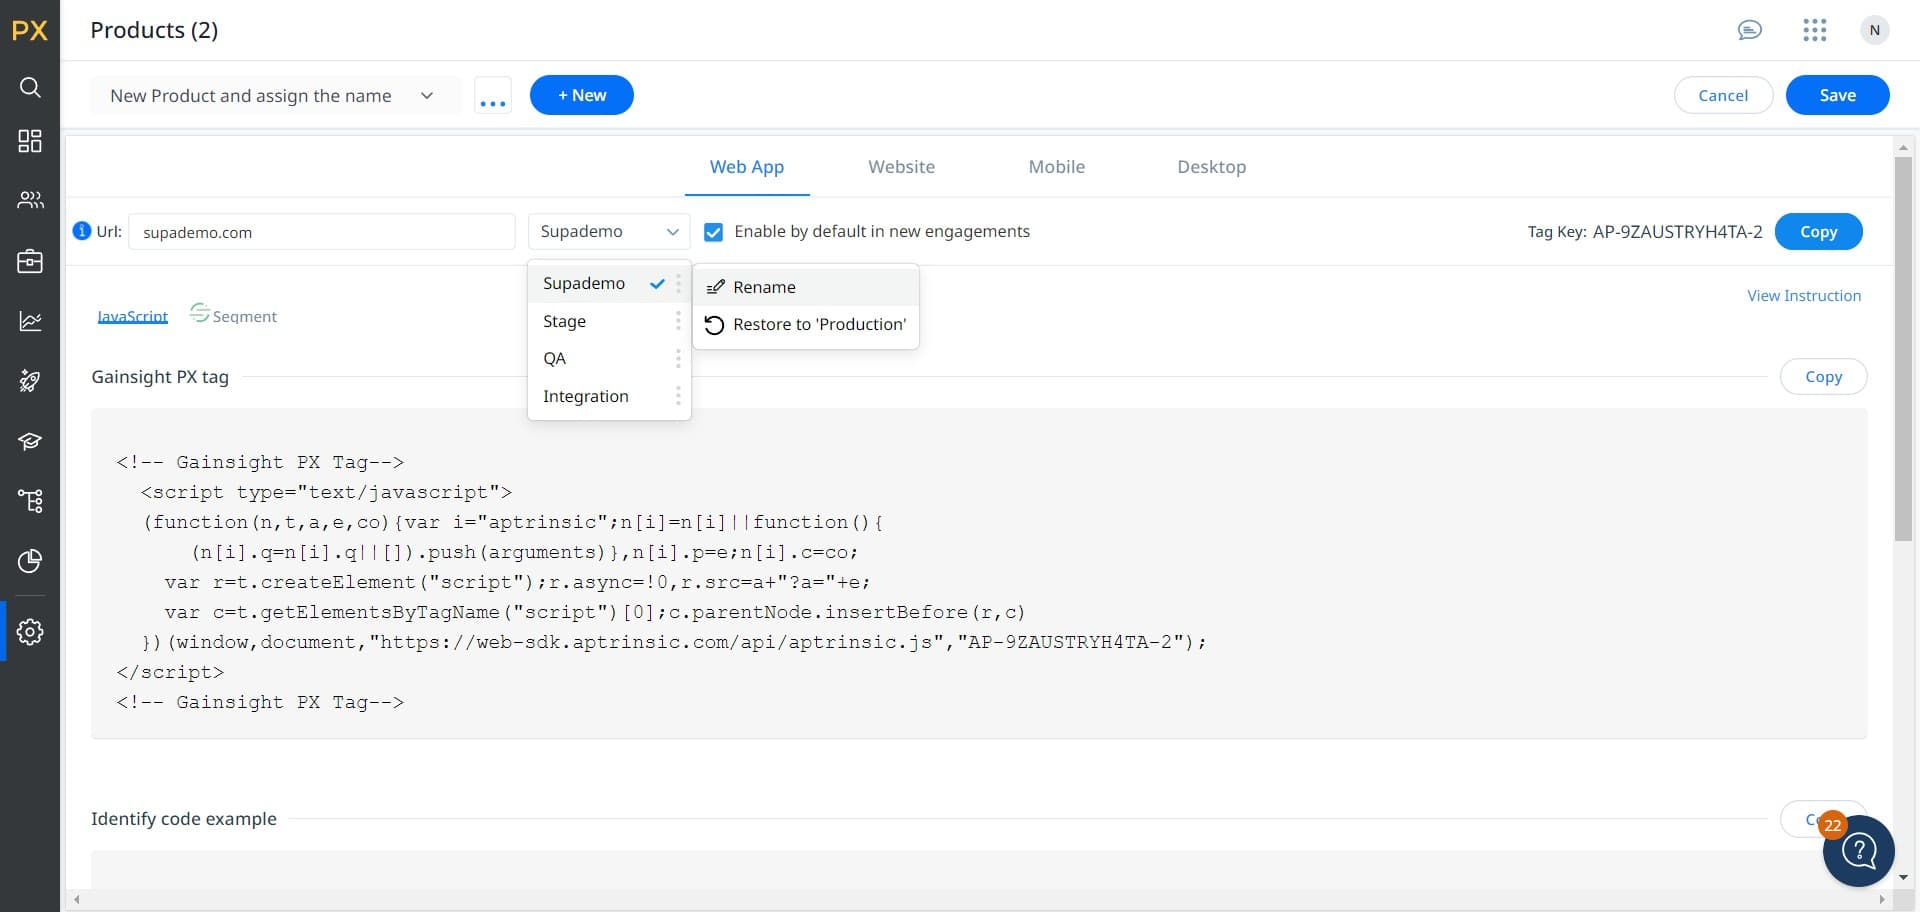Open the analytics chart icon

[x=30, y=321]
